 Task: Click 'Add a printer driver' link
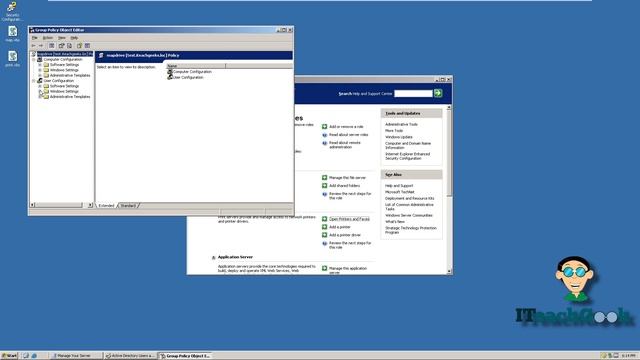tap(345, 235)
